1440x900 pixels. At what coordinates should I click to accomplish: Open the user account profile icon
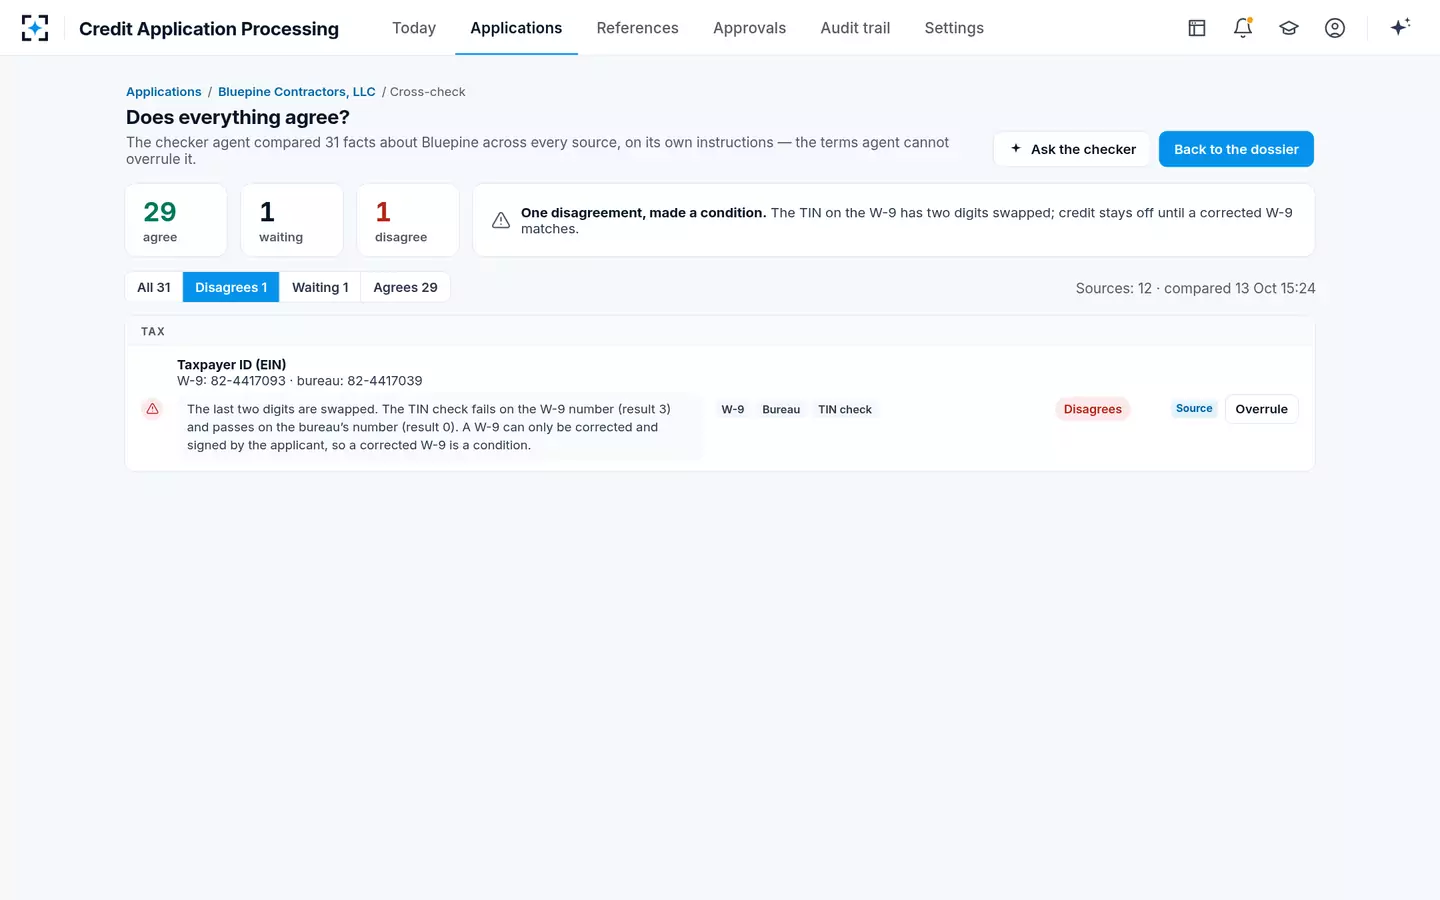click(1335, 28)
